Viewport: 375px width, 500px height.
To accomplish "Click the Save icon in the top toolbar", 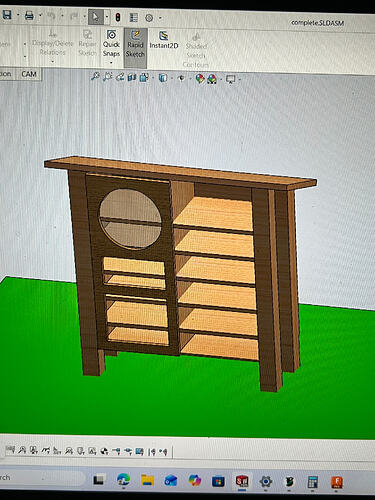I will pyautogui.click(x=6, y=15).
